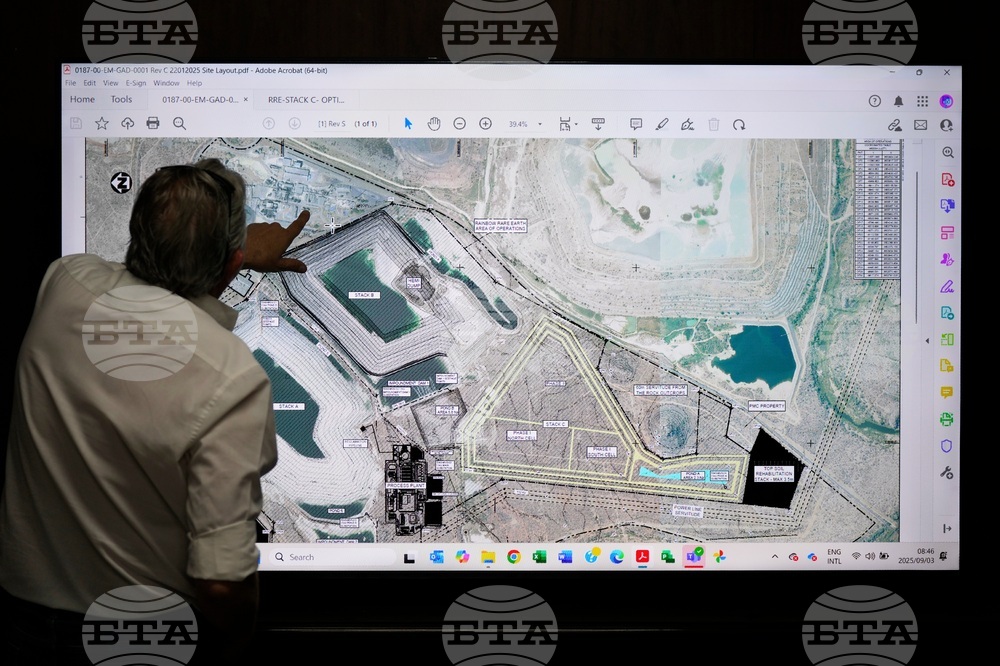Click the Zoom in plus button
The image size is (1000, 666).
point(486,124)
